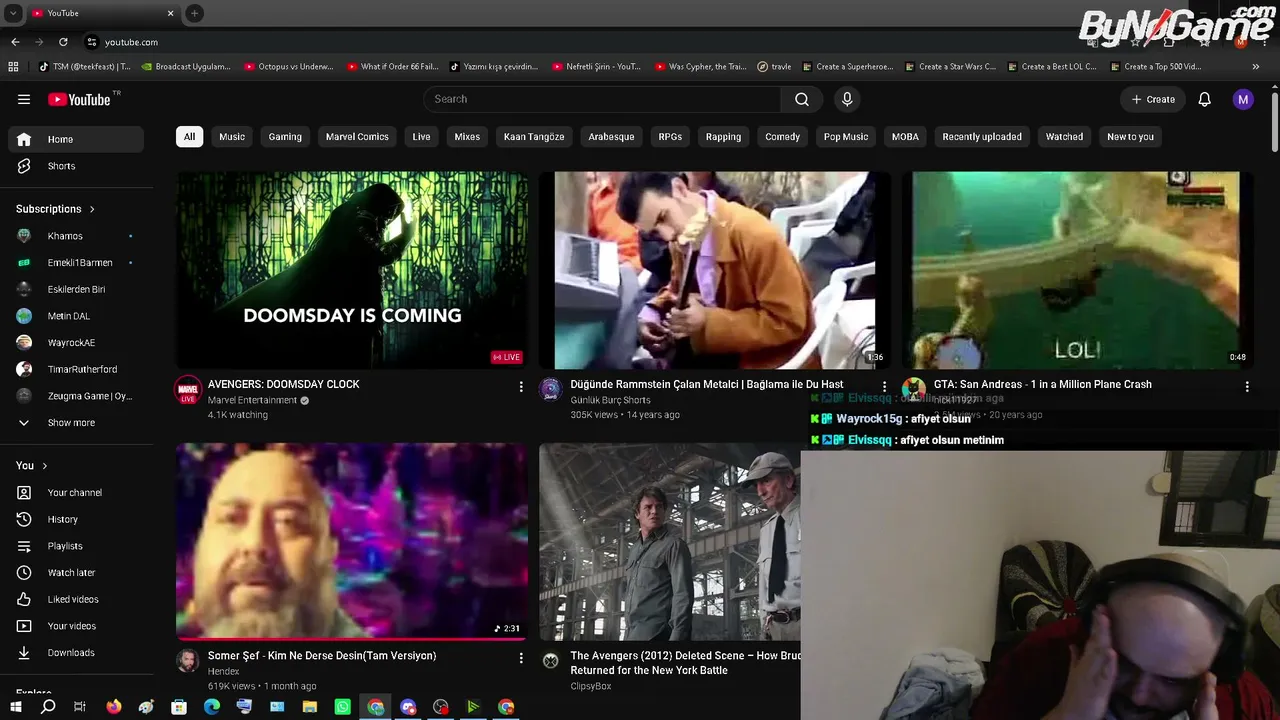Select the Marvel Comics filter chip
This screenshot has height=720, width=1280.
coord(357,137)
